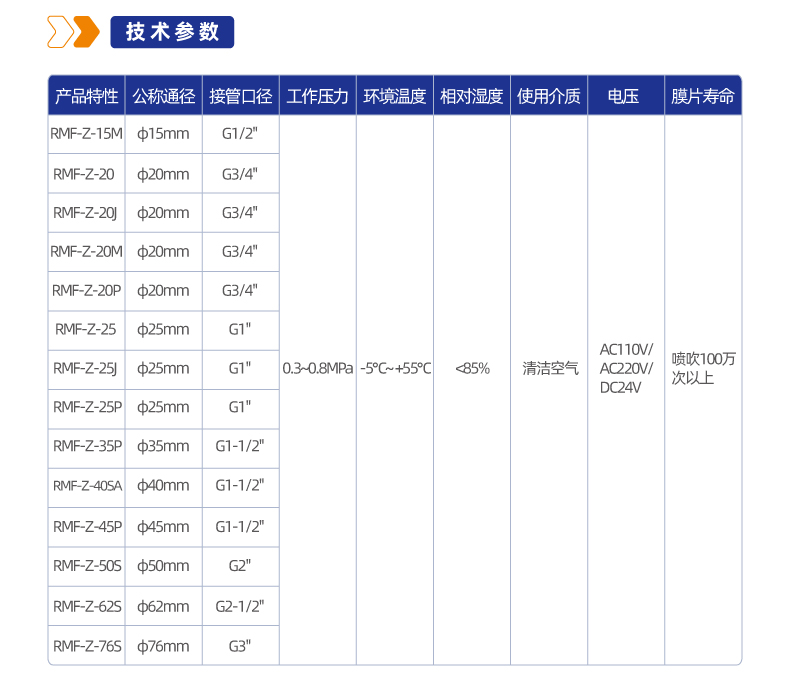Click the RMF-Z-25P model cell
Image resolution: width=790 pixels, height=683 pixels.
point(87,408)
